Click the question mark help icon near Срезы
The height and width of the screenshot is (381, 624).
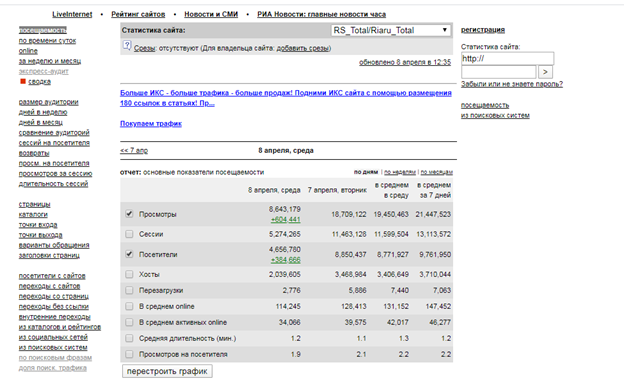pos(127,45)
